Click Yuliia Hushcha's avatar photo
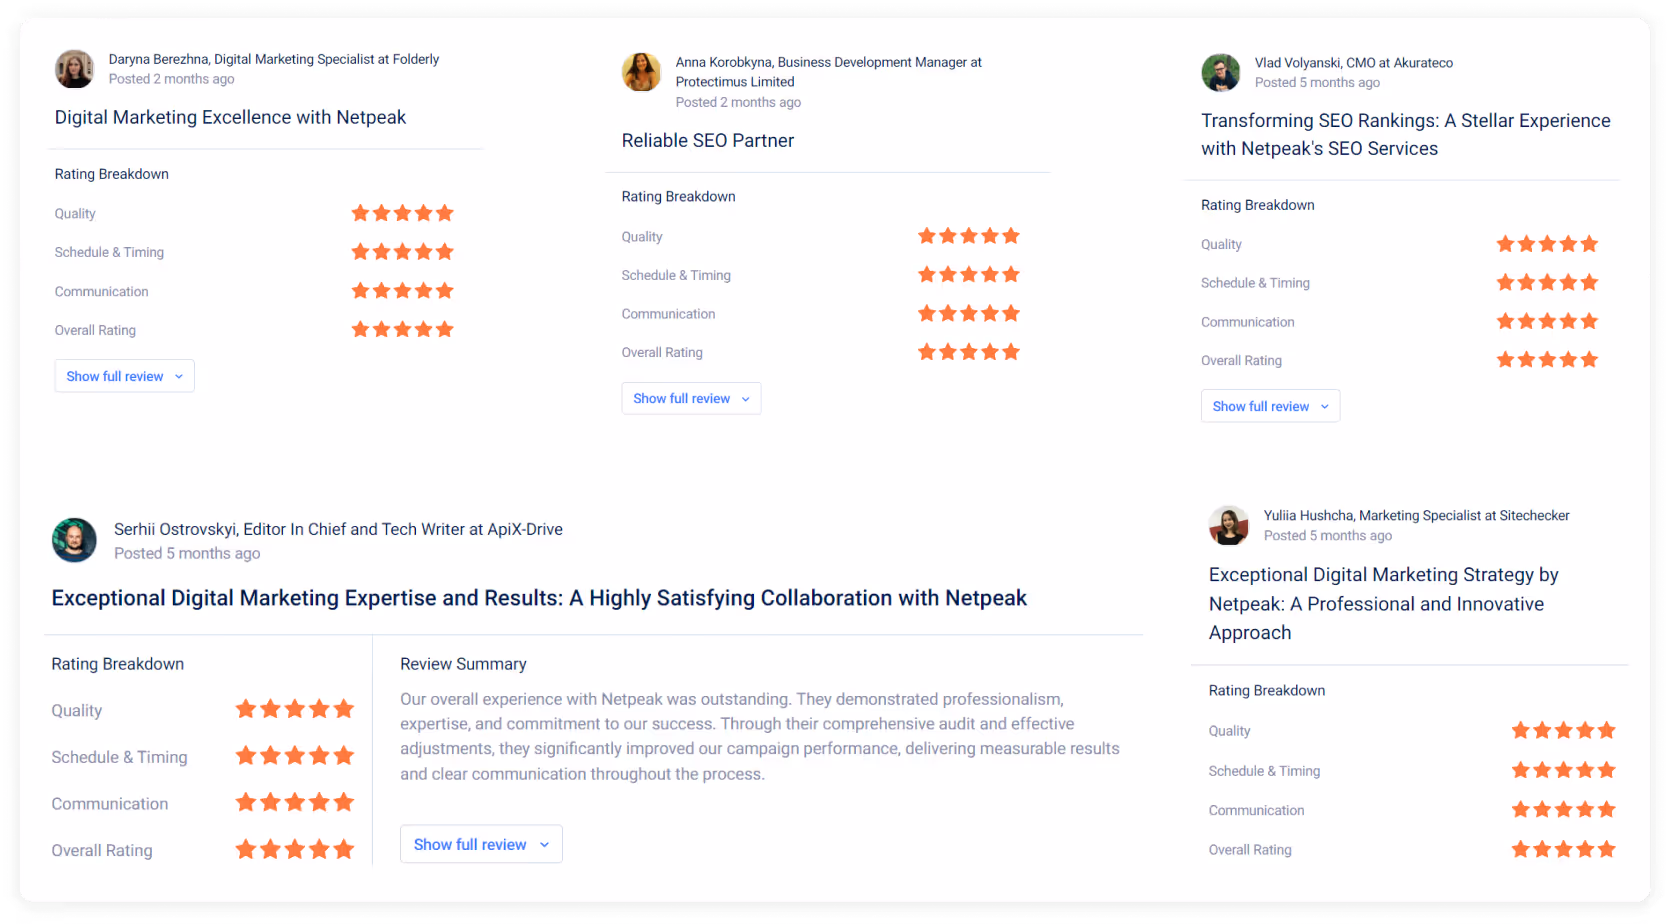The image size is (1670, 924). 1228,525
